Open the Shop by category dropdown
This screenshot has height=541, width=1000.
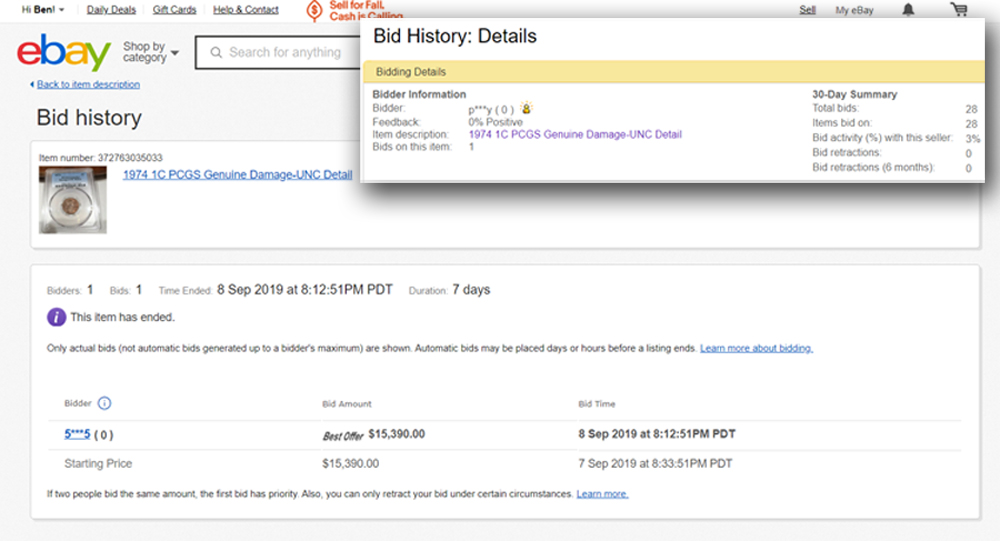[x=151, y=52]
